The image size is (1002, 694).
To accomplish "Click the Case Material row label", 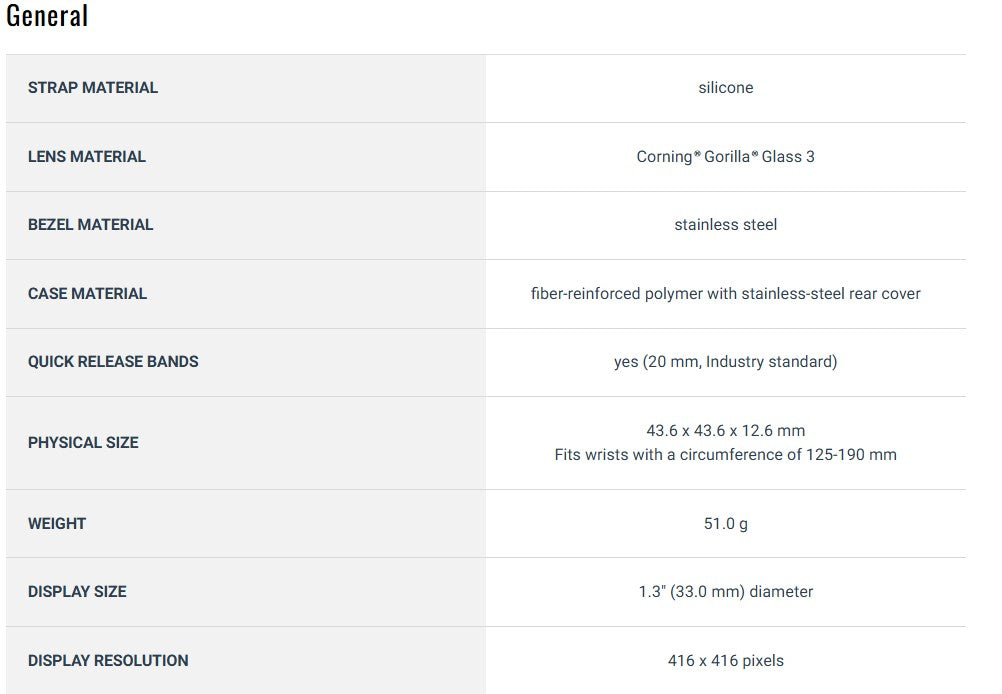I will 88,294.
